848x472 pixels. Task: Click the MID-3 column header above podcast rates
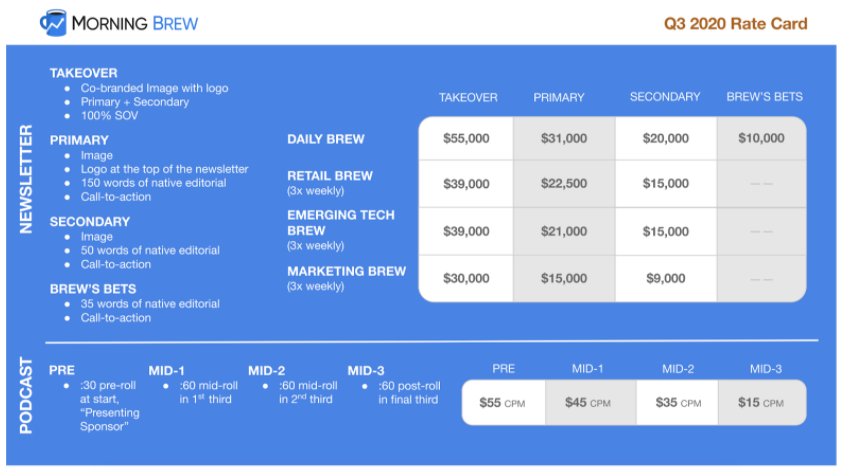(x=765, y=369)
